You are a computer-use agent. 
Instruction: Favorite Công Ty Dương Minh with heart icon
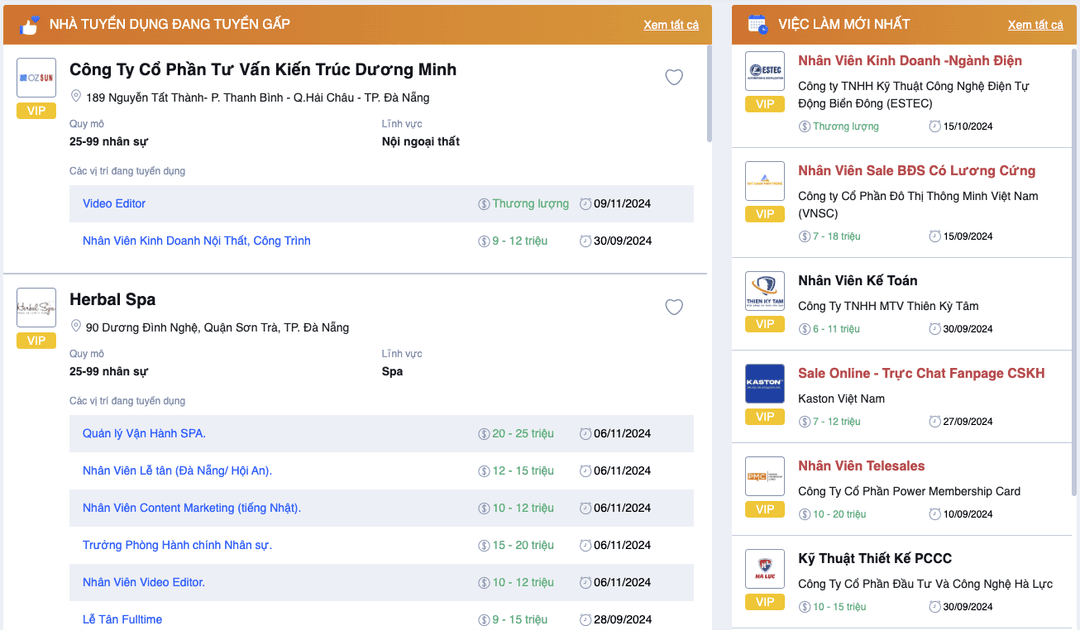674,77
